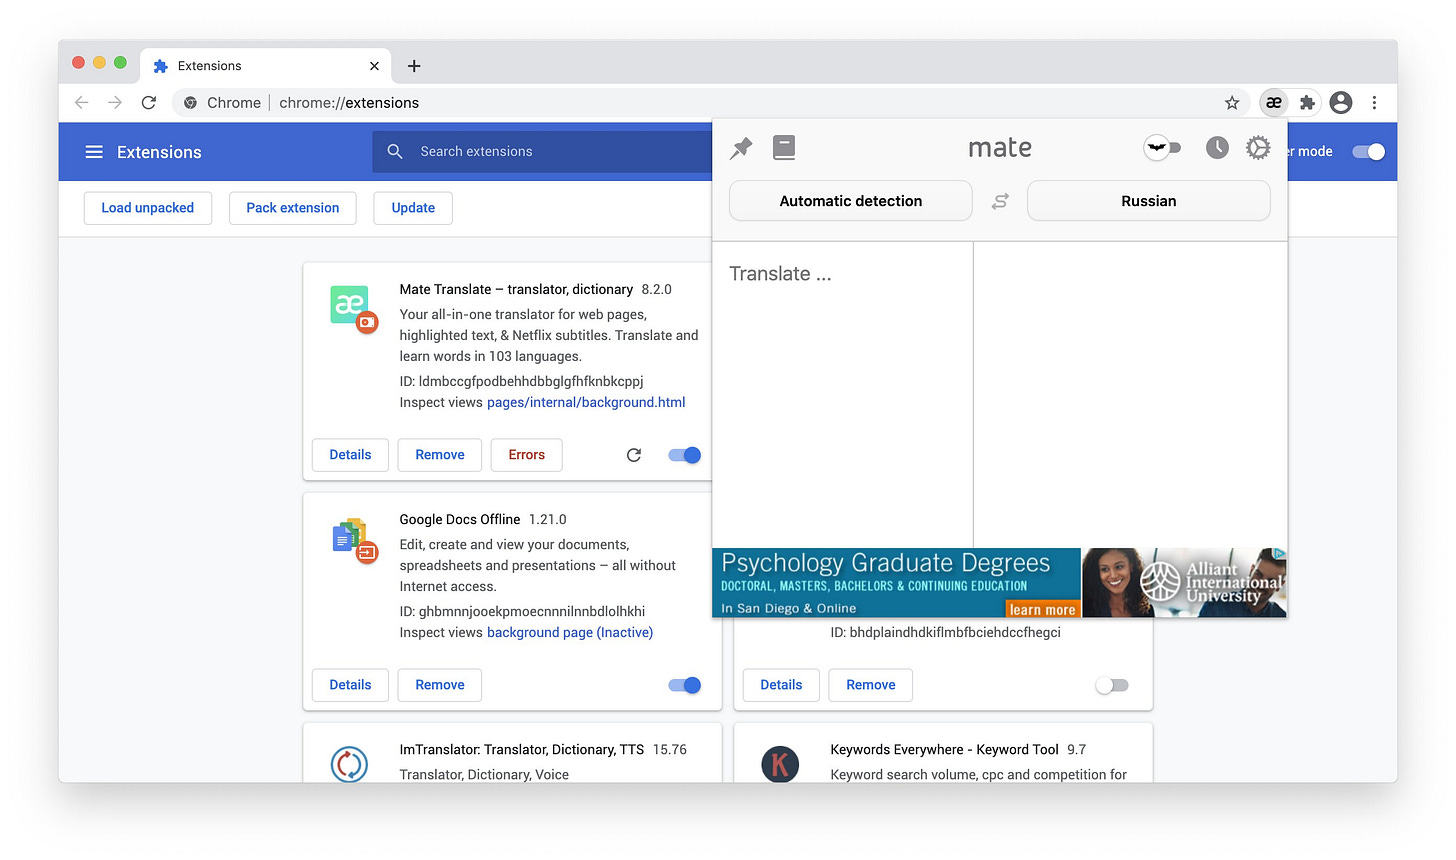Go forward to the next page
Screen dimensions: 1456x860
pyautogui.click(x=115, y=102)
